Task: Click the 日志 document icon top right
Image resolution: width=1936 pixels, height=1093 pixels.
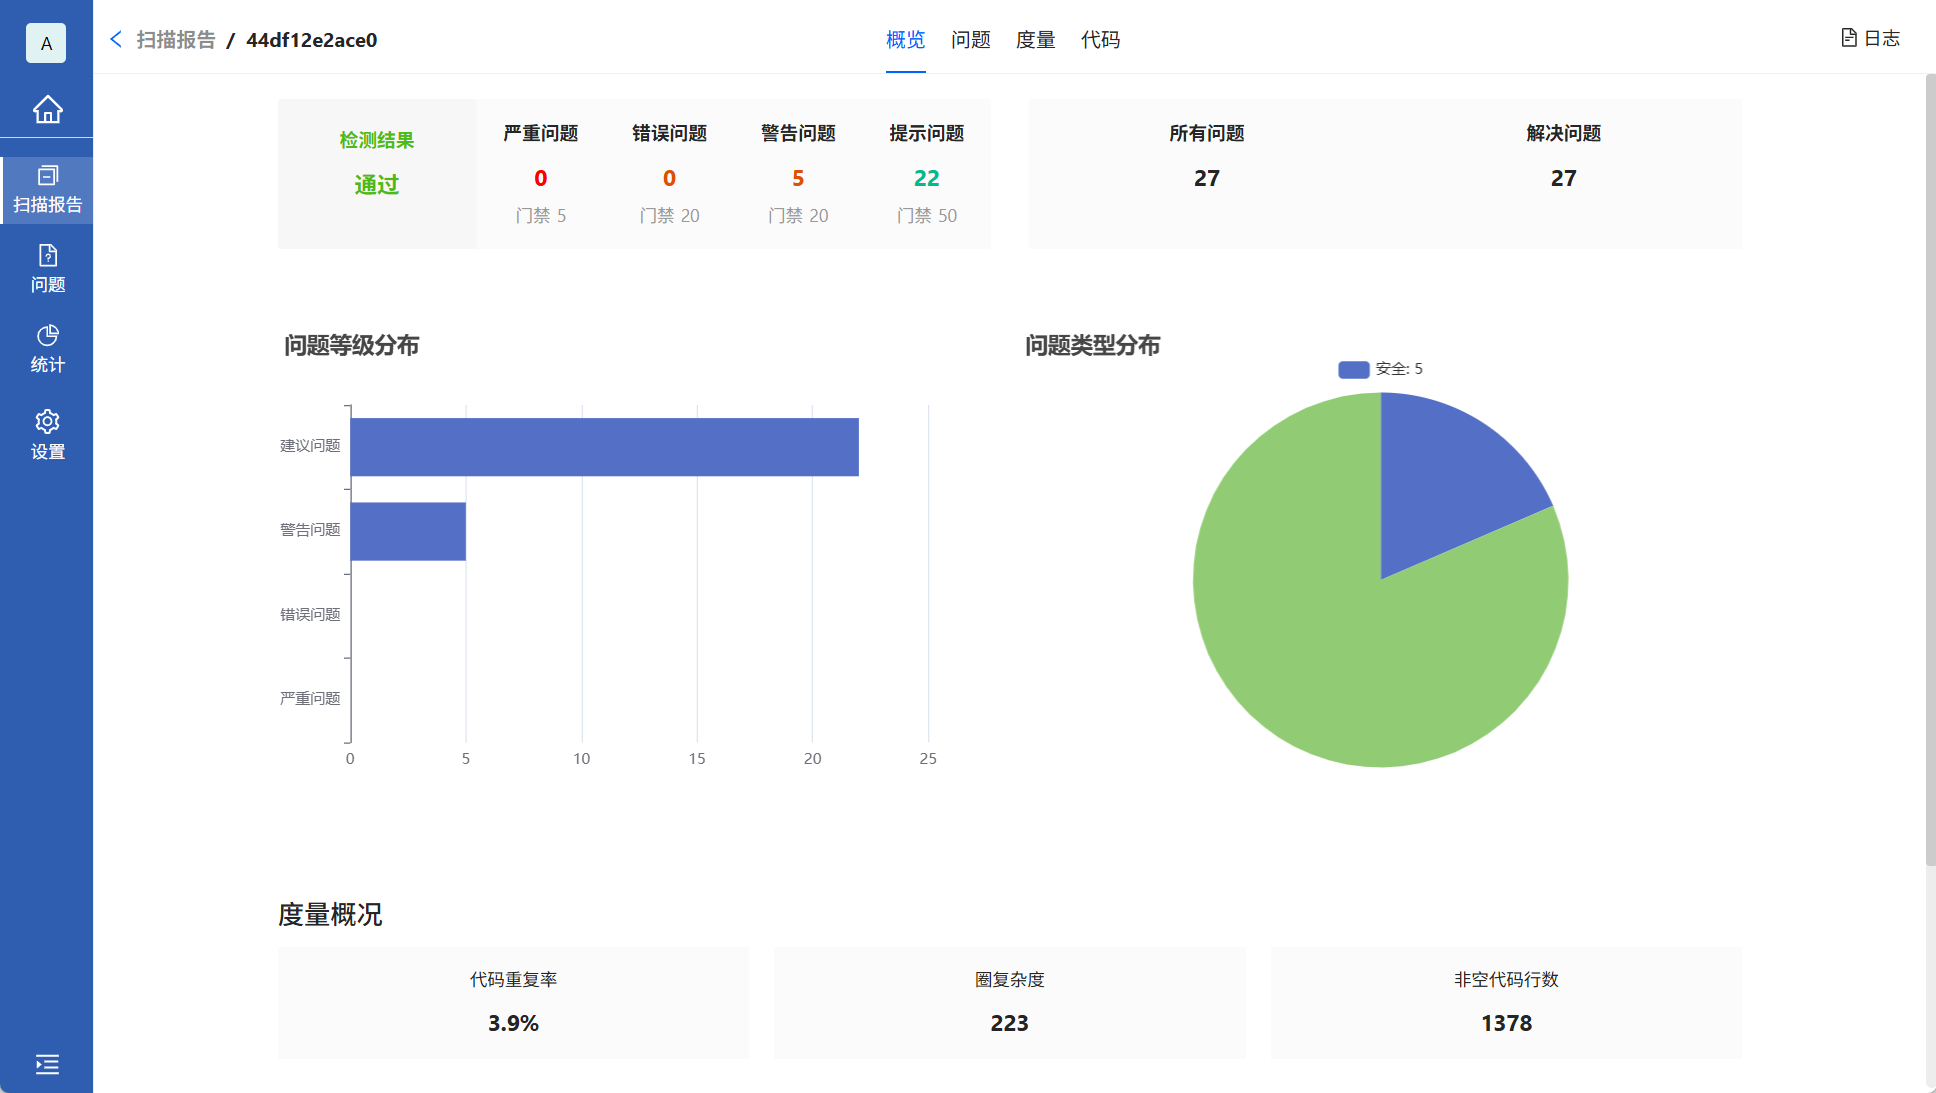Action: tap(1847, 37)
